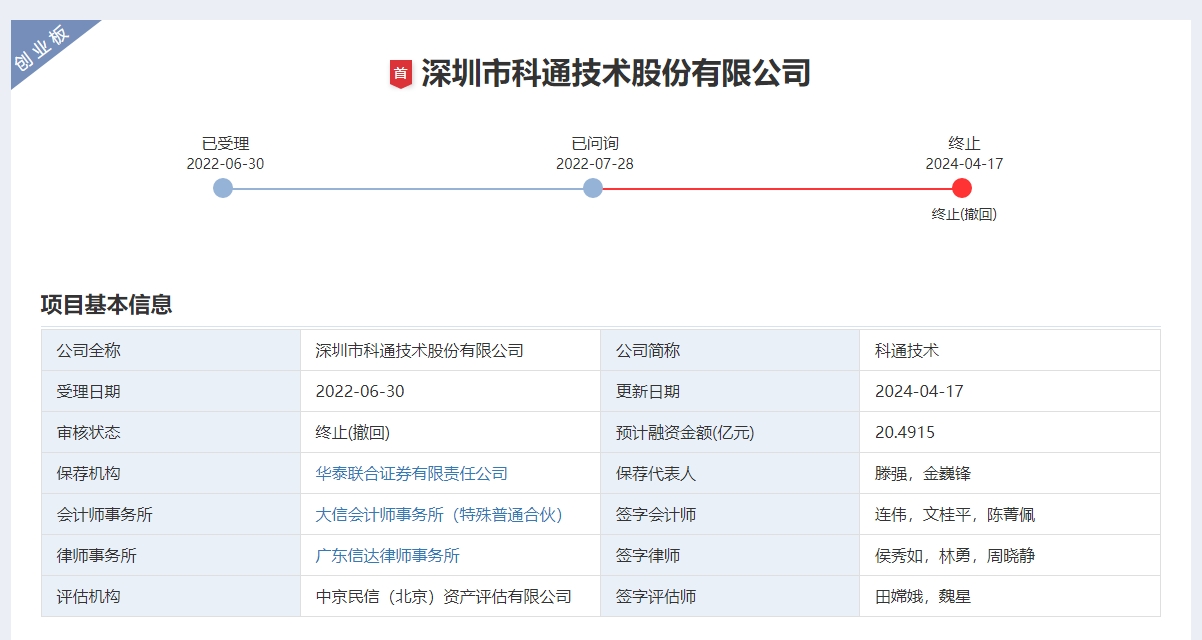Select the 已问询 timeline node circle
Image resolution: width=1202 pixels, height=640 pixels.
(593, 188)
